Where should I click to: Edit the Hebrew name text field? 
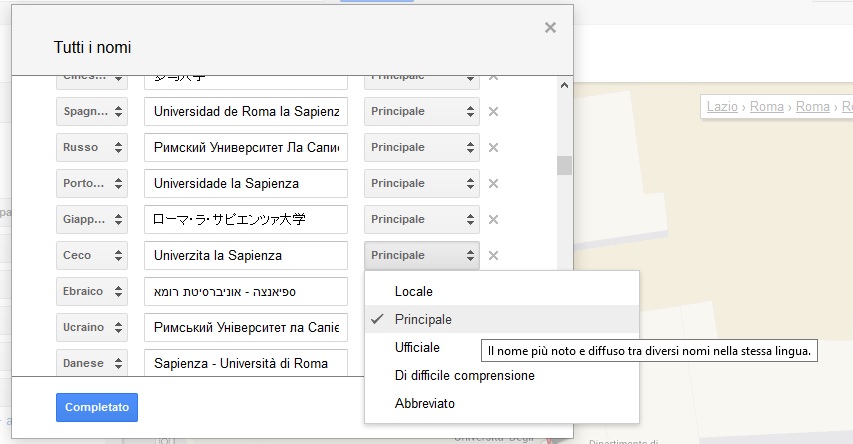click(246, 291)
